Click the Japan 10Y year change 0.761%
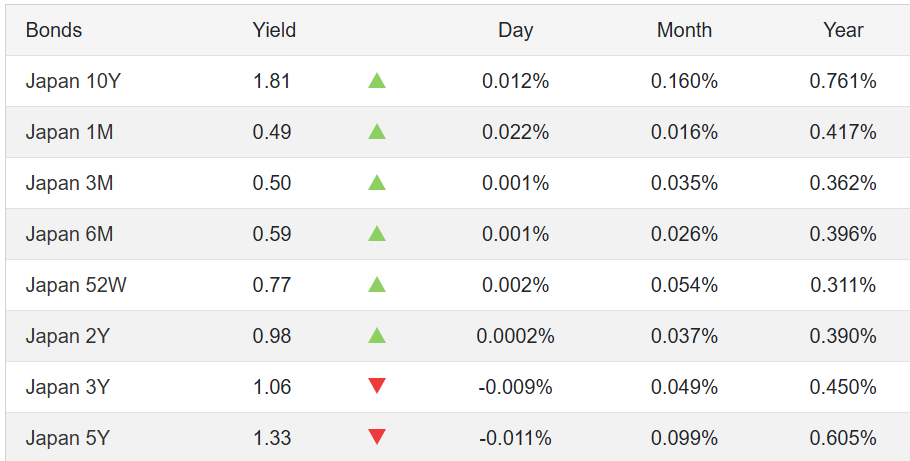910x461 pixels. (x=843, y=81)
